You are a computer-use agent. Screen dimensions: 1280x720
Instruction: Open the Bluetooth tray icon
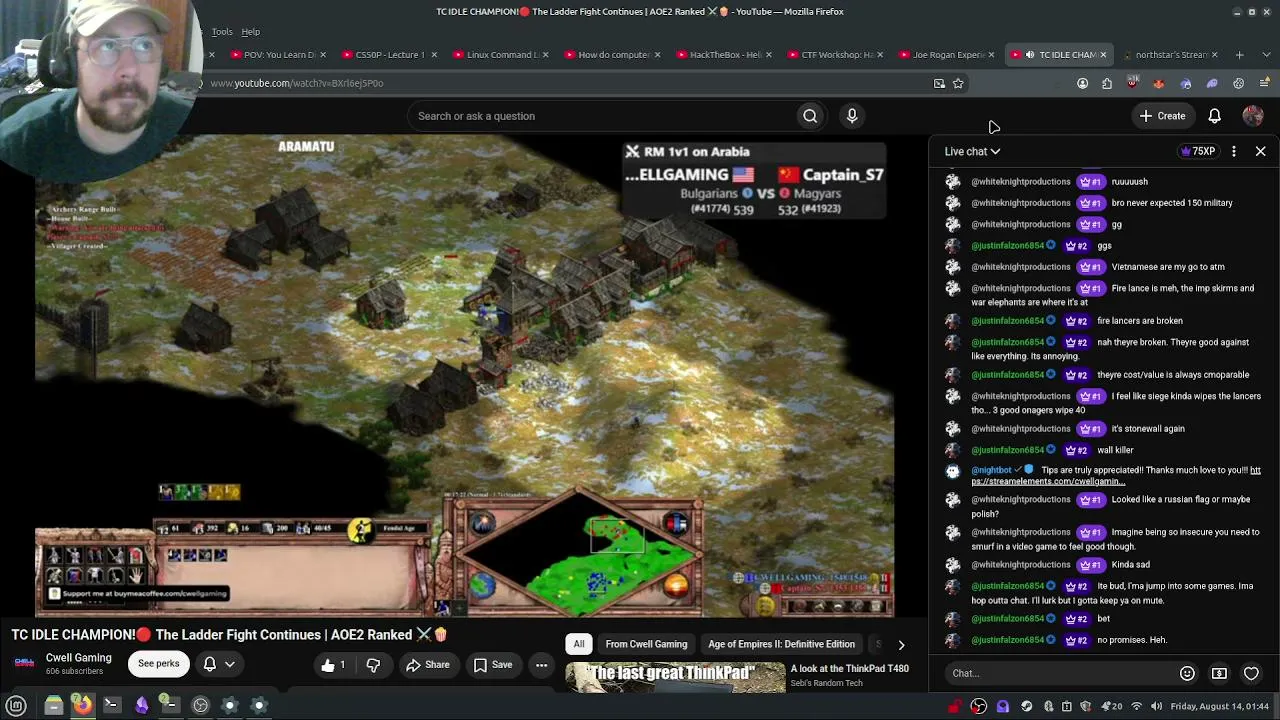(x=1048, y=707)
